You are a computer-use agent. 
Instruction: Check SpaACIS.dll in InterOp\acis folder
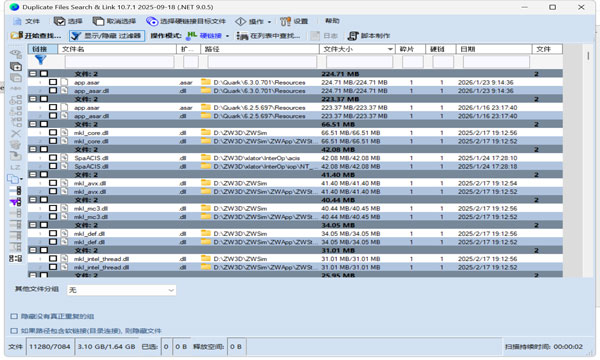coord(53,158)
